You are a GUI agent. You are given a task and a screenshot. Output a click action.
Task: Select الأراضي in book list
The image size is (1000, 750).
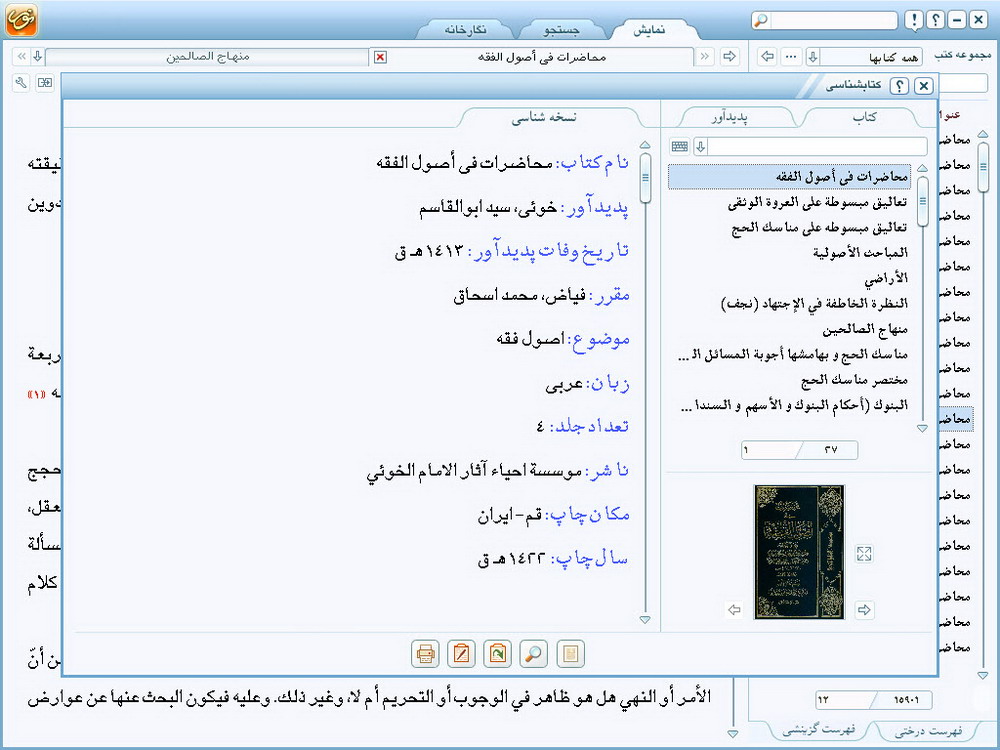coord(790,278)
